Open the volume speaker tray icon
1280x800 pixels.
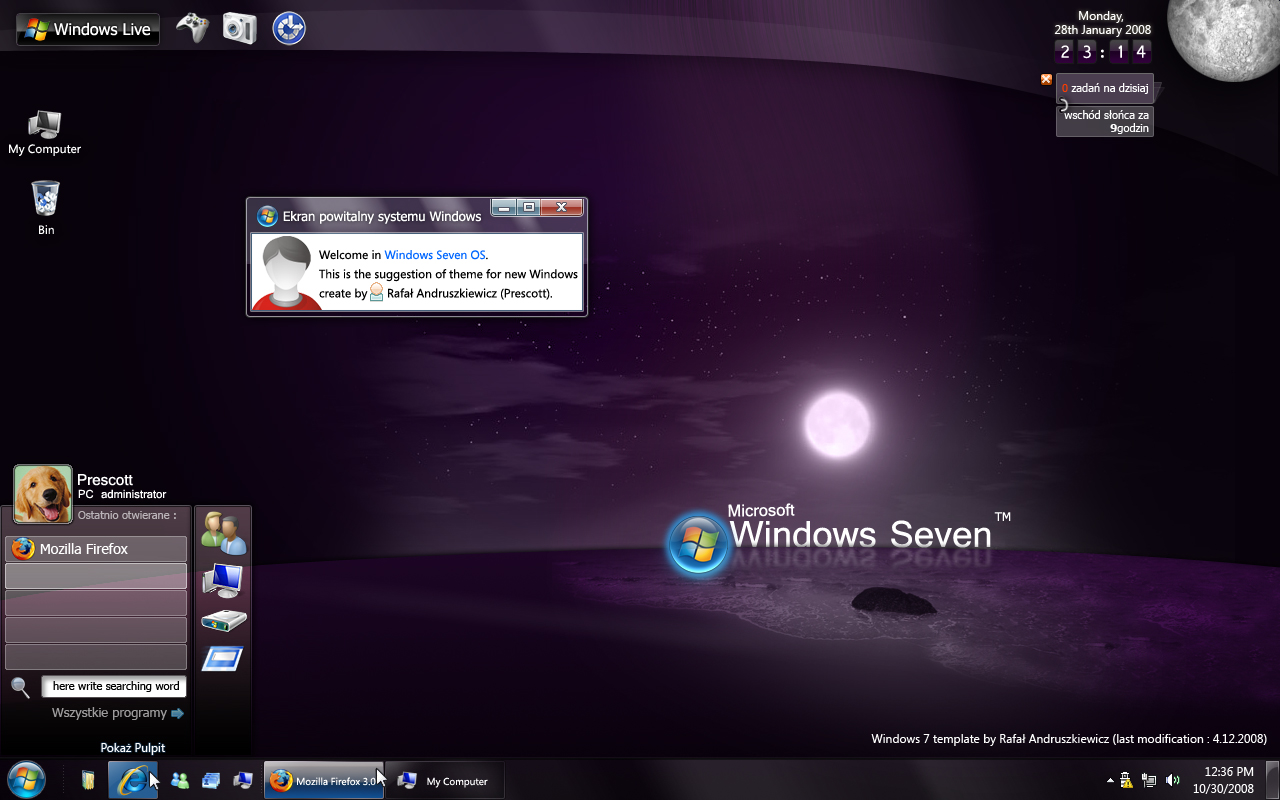point(1173,780)
